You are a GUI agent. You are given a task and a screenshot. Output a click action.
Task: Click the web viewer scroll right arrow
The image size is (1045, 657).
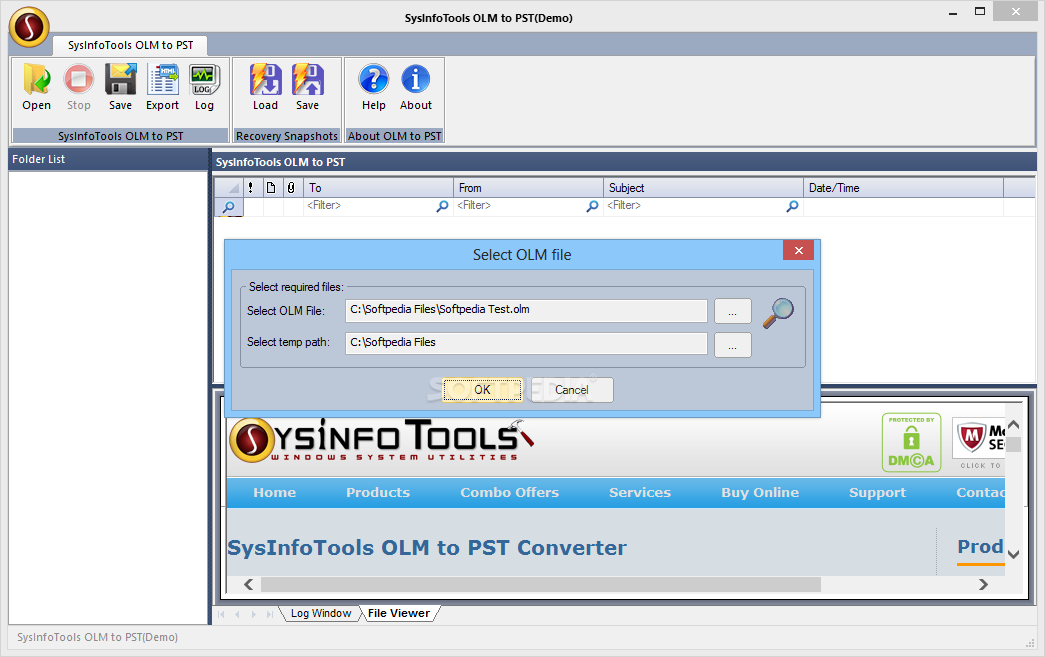(x=983, y=584)
